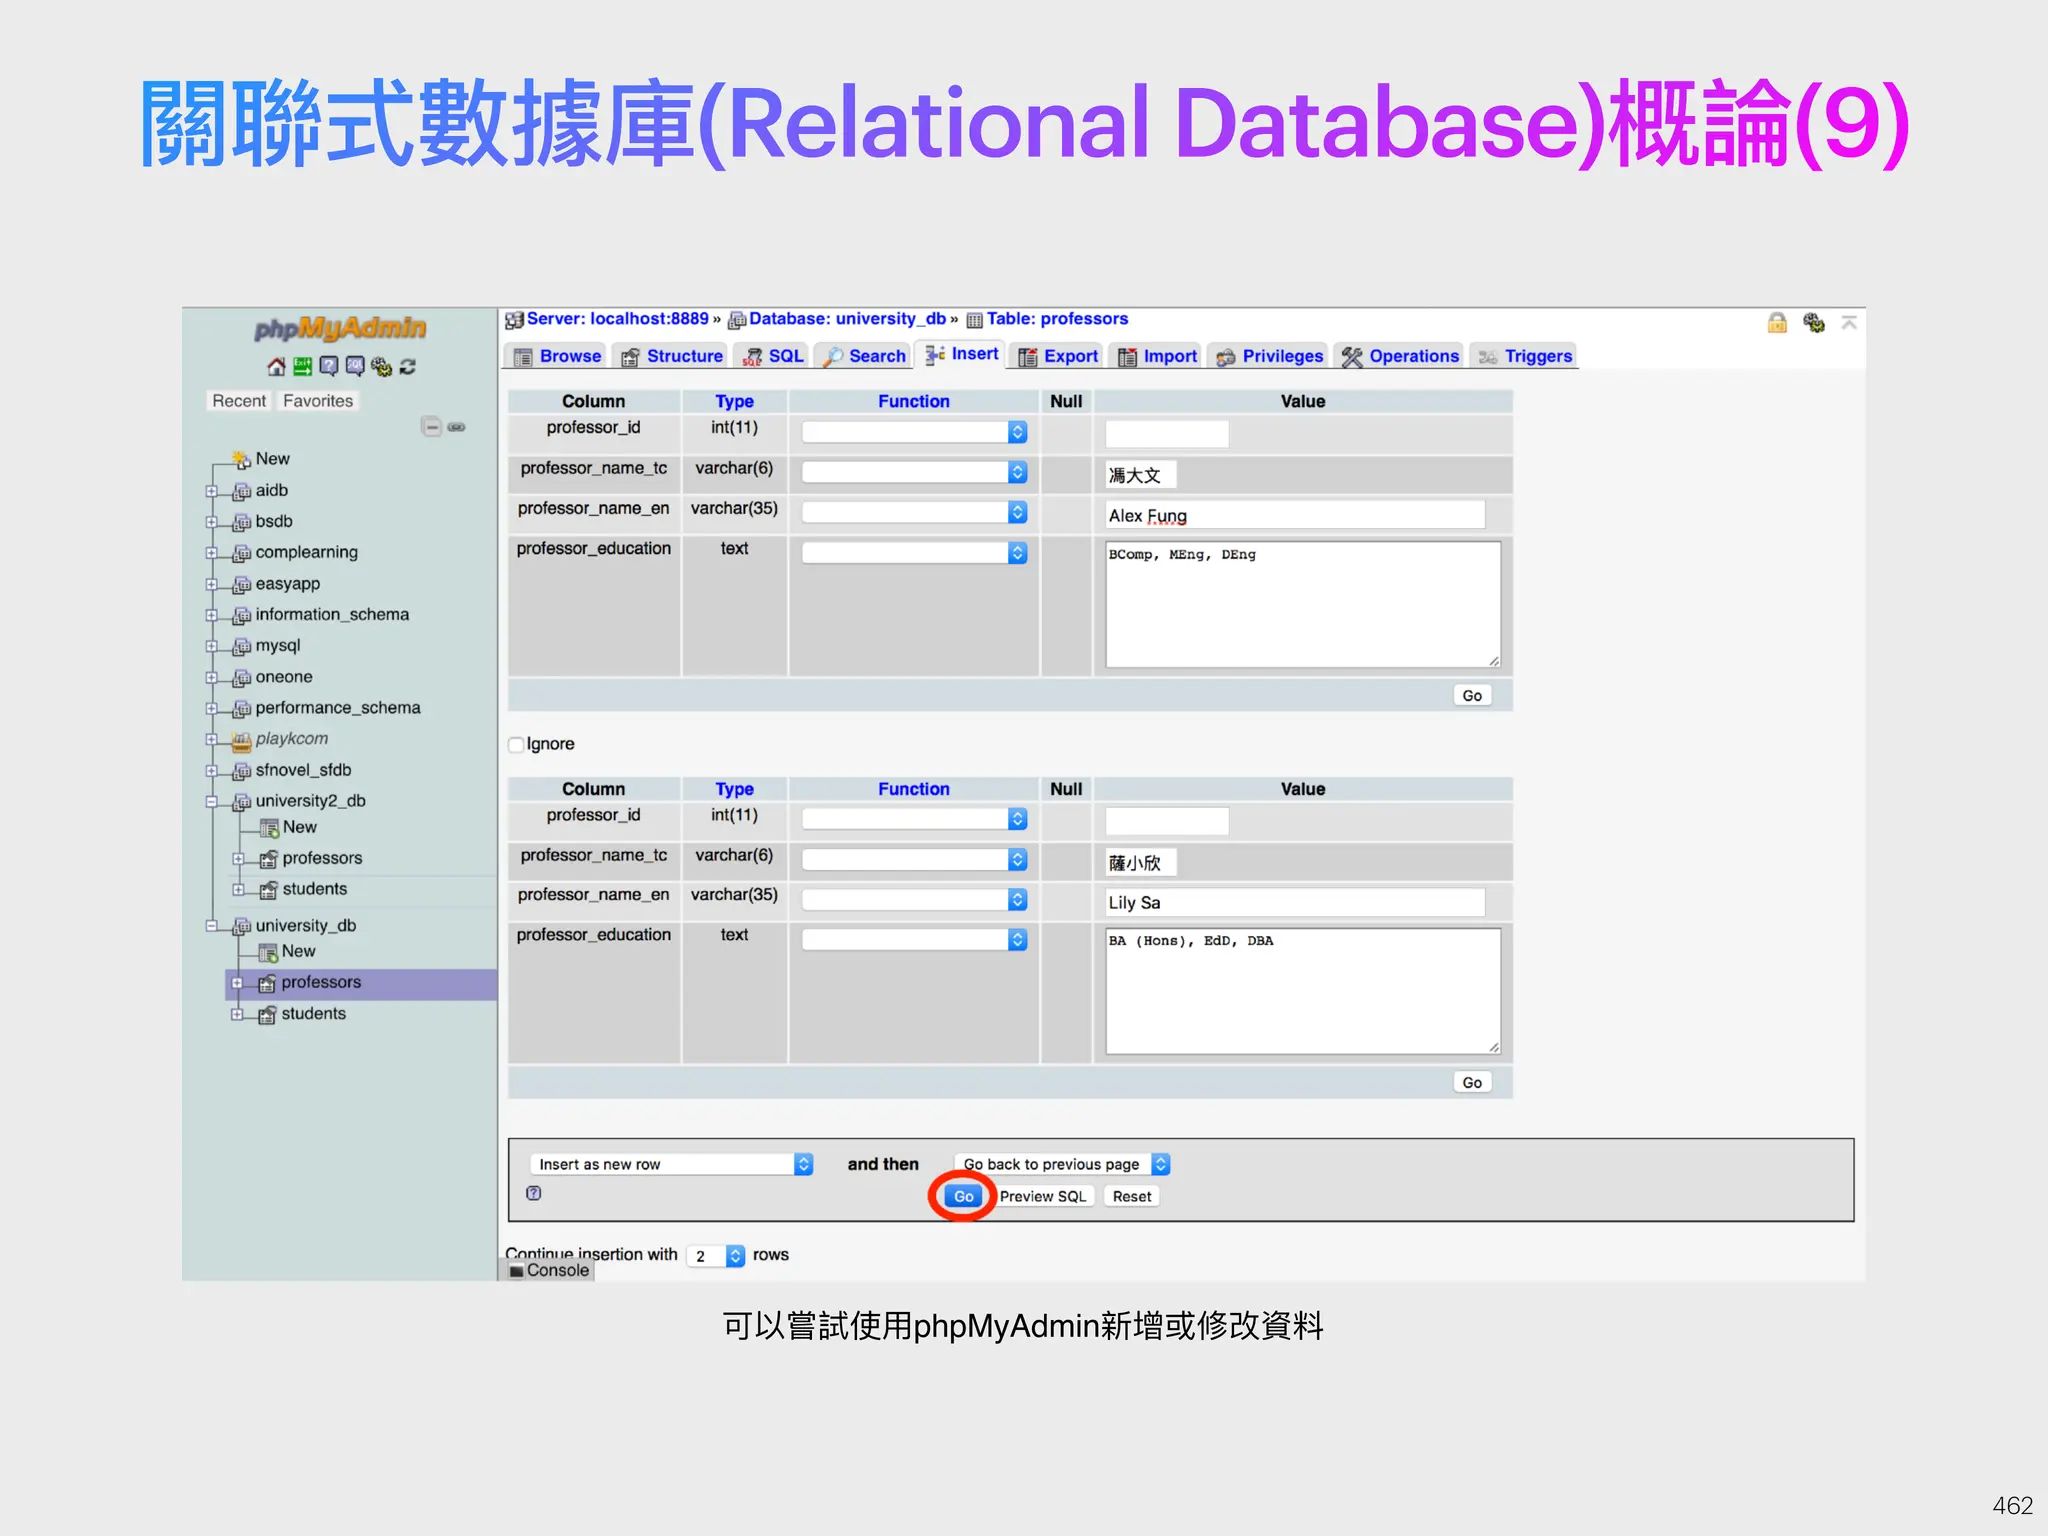Open navigation panel settings gear icon
This screenshot has height=1536, width=2048.
[381, 367]
